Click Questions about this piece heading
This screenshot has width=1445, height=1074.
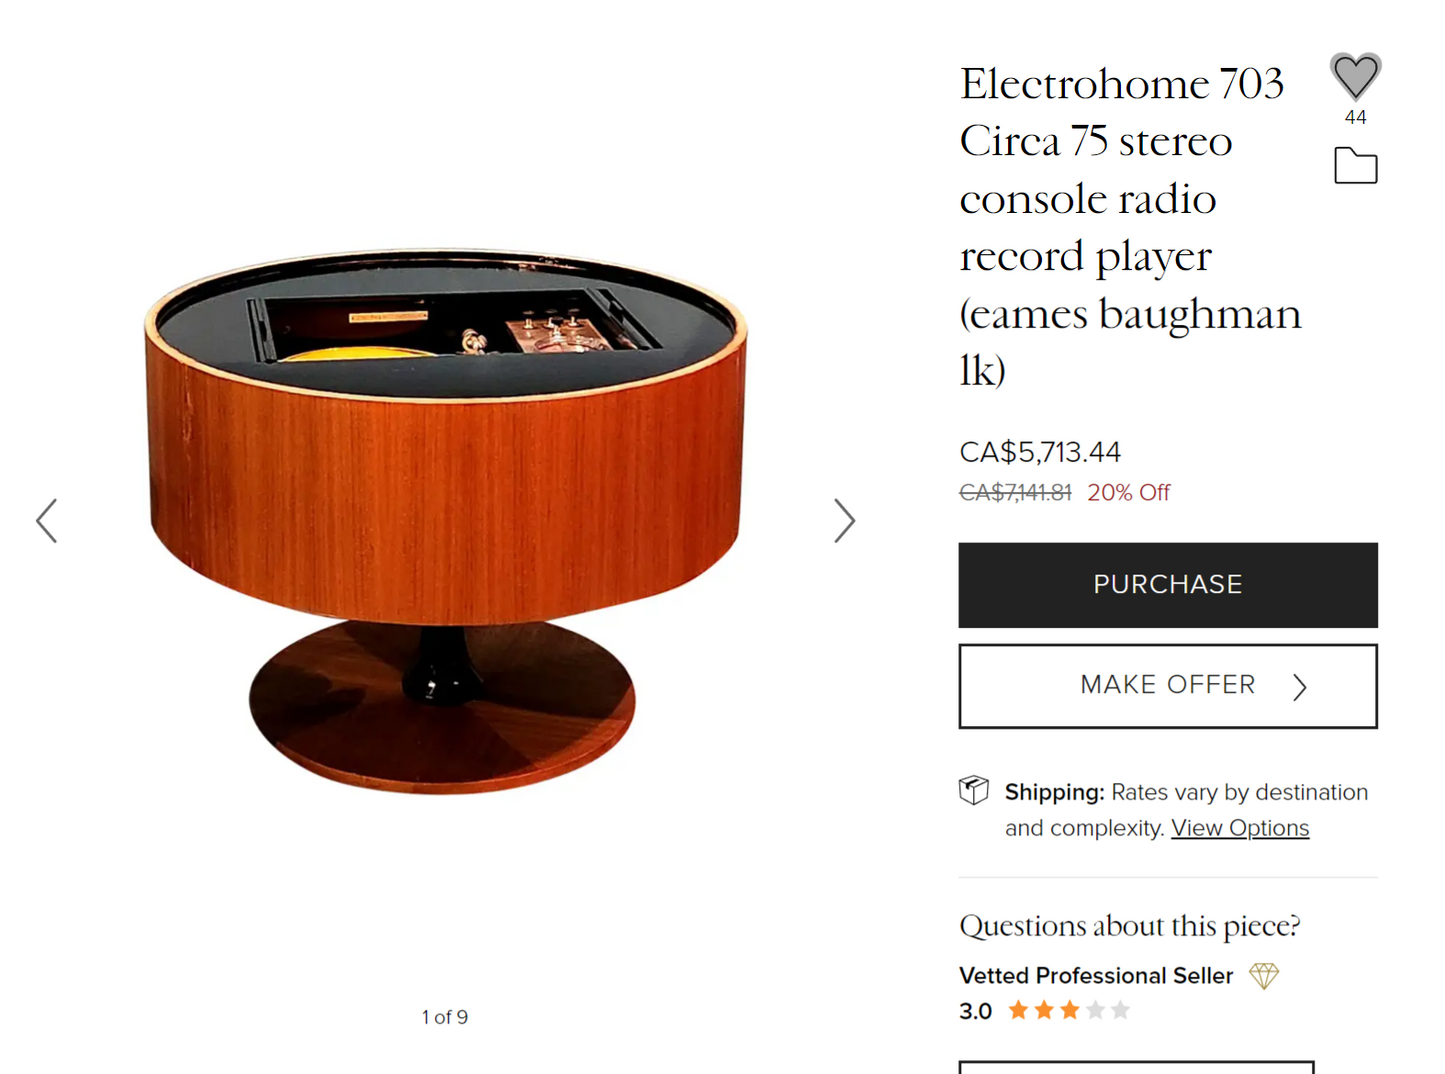pyautogui.click(x=1130, y=926)
